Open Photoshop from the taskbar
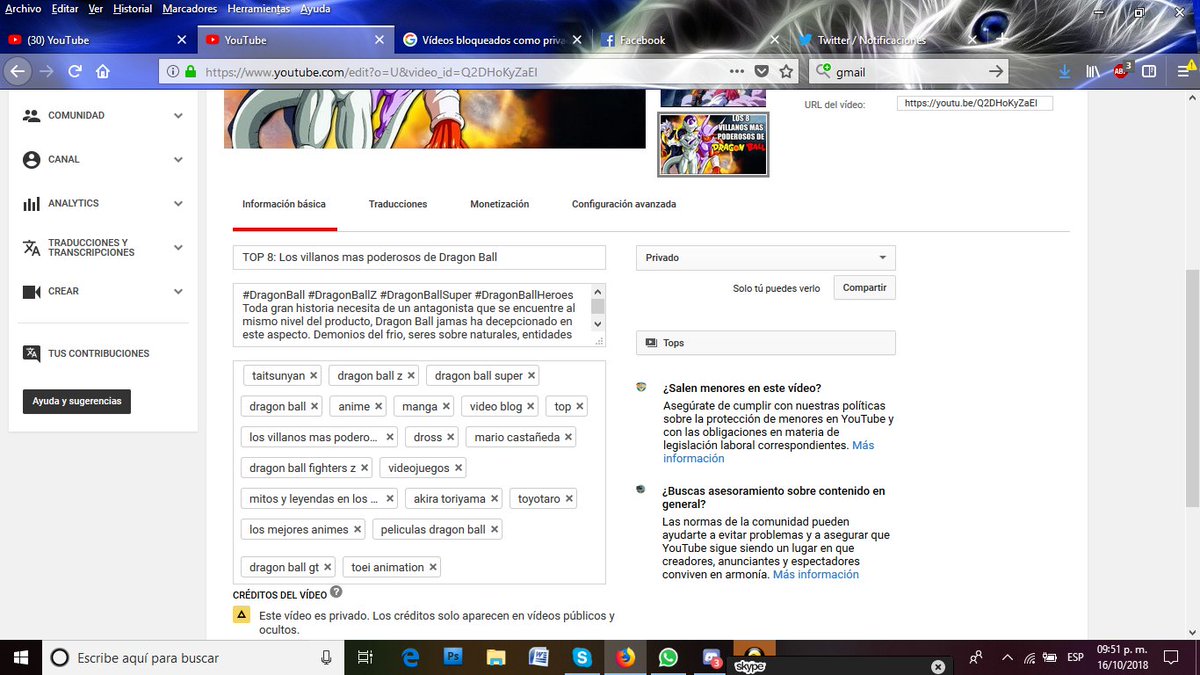The width and height of the screenshot is (1200, 675). tap(452, 657)
